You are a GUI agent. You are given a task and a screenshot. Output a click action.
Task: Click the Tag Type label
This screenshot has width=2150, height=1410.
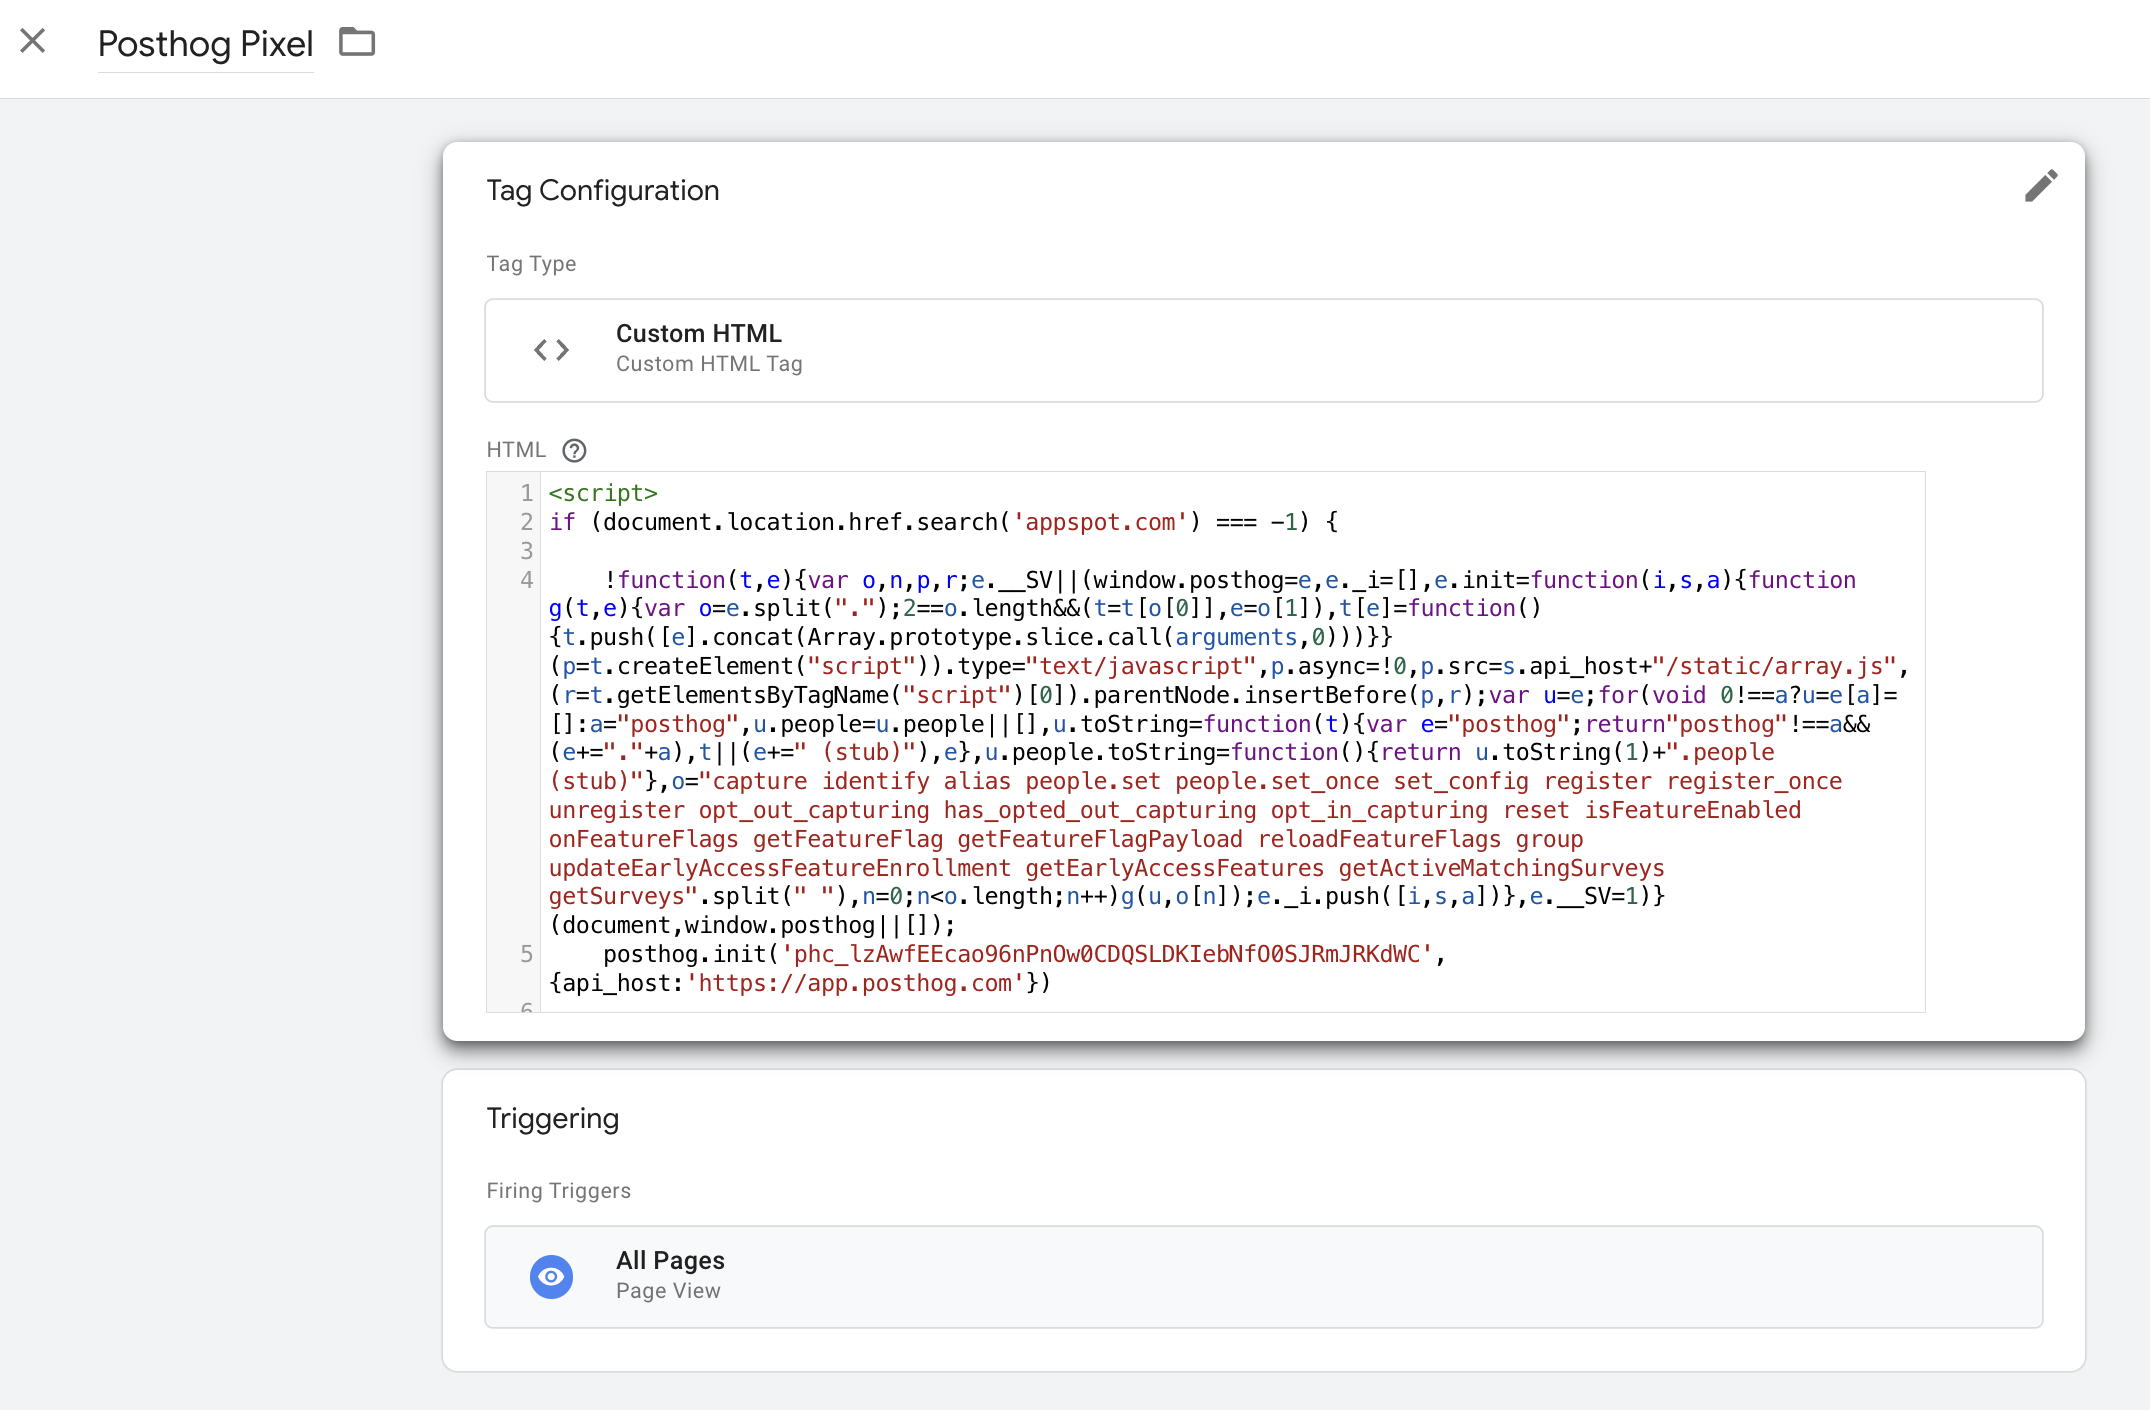531,264
